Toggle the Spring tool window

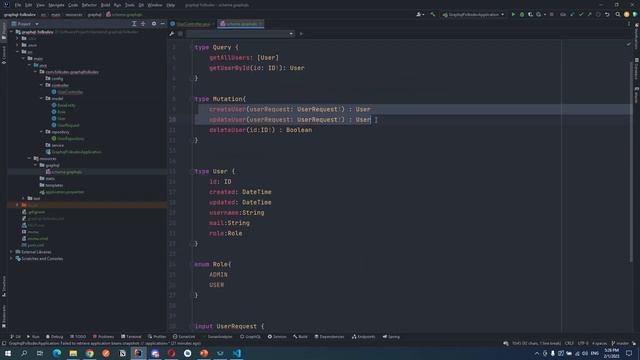pyautogui.click(x=391, y=337)
